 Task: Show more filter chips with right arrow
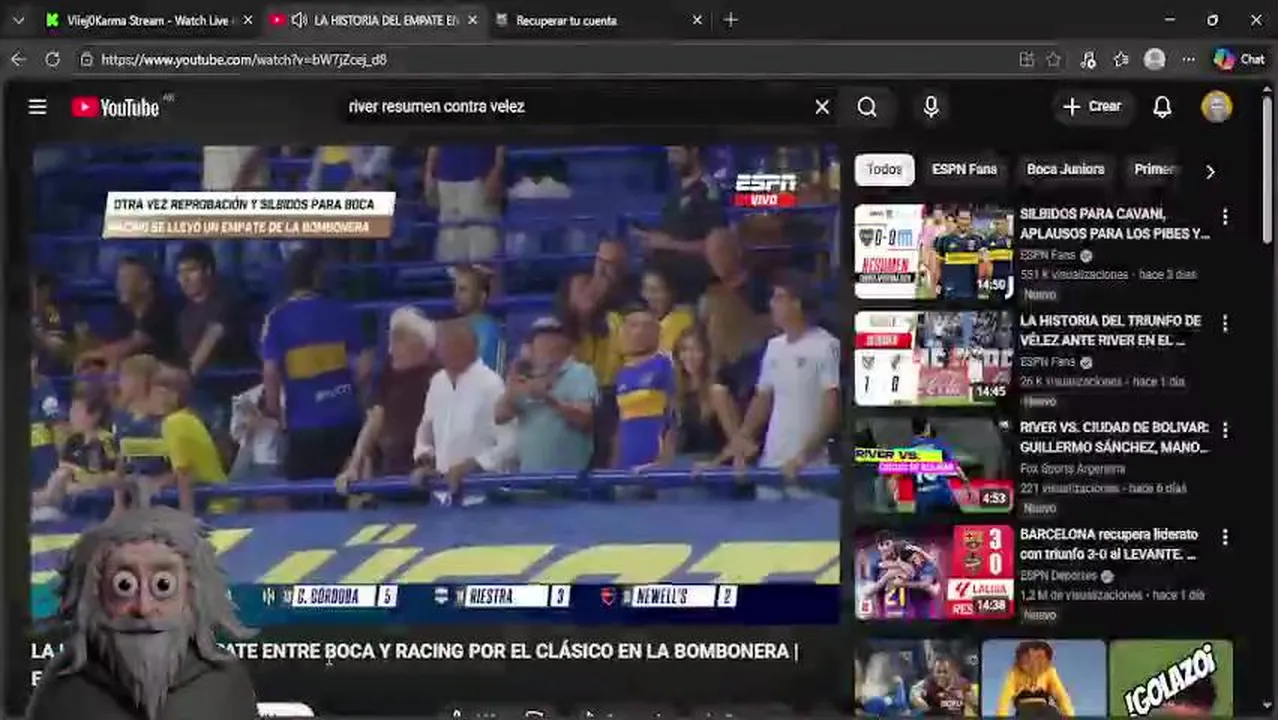click(x=1210, y=171)
